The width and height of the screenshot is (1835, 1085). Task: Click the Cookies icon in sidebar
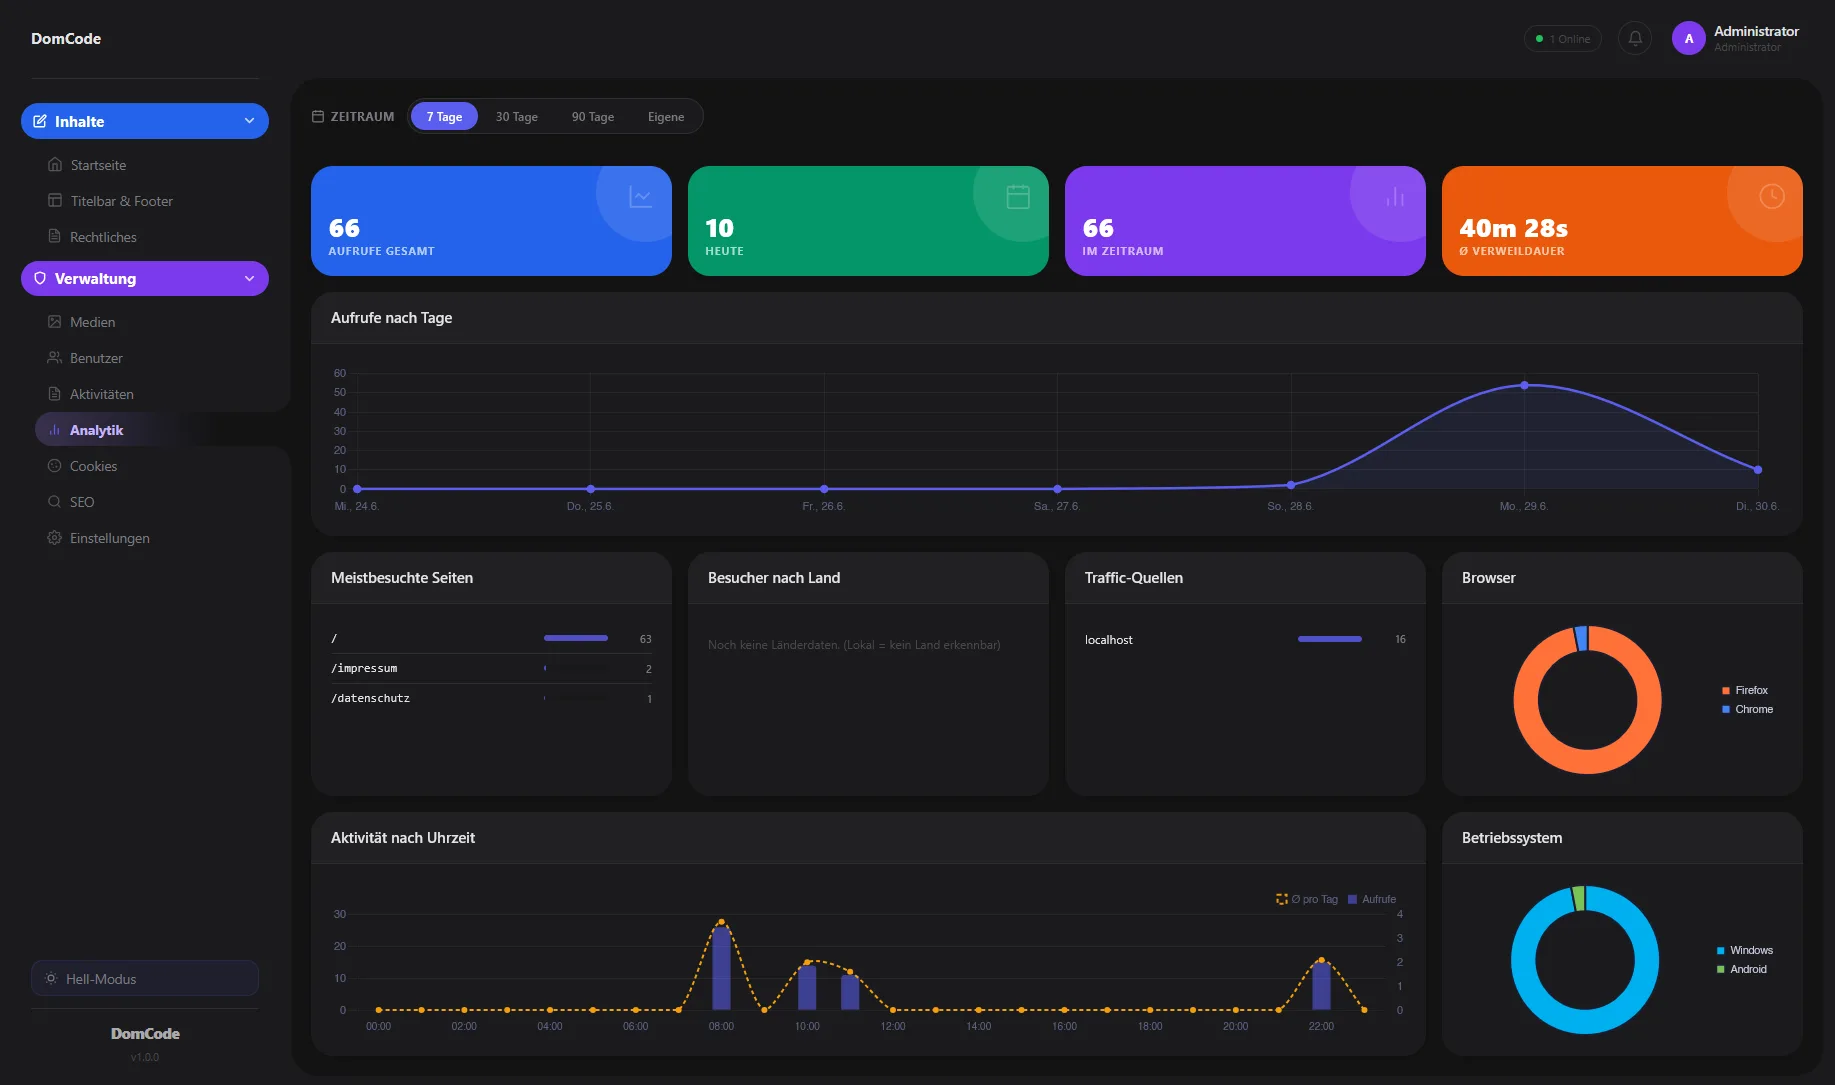[55, 466]
